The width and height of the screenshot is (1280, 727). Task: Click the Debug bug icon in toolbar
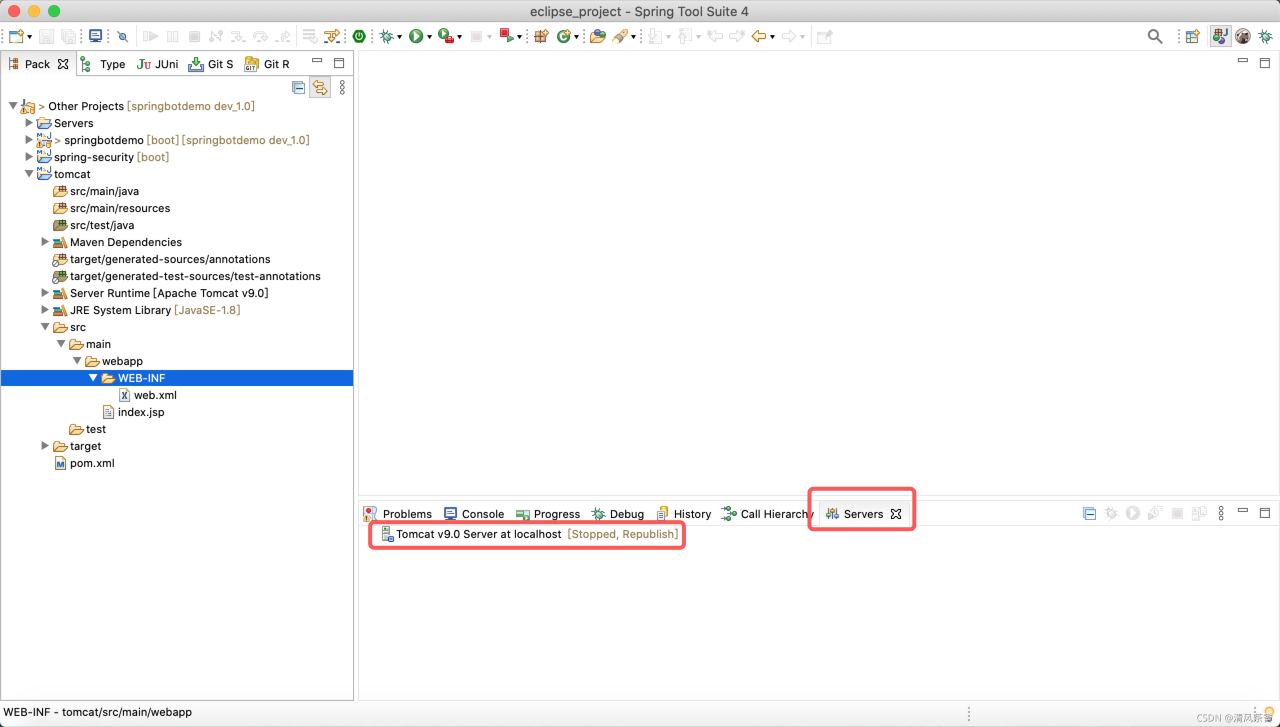386,36
